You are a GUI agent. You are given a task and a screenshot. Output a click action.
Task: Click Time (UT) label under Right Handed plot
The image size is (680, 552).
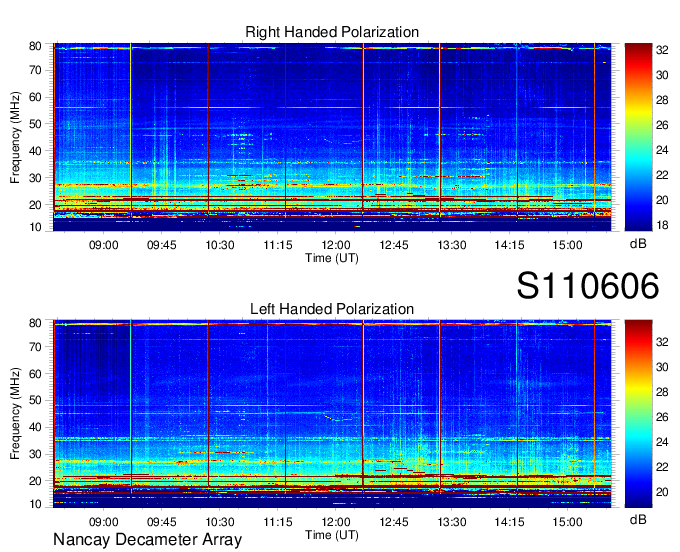coord(332,258)
